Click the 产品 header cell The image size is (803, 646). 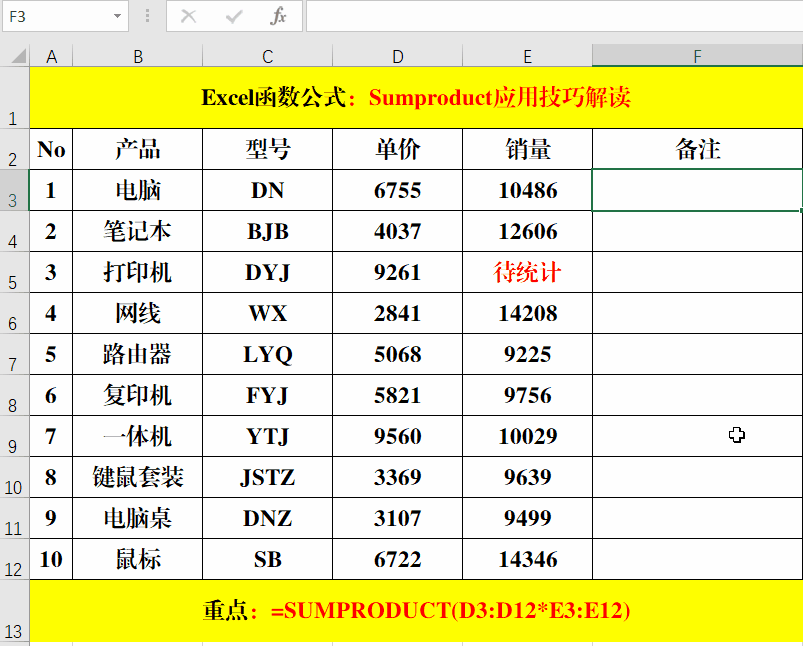pos(138,149)
